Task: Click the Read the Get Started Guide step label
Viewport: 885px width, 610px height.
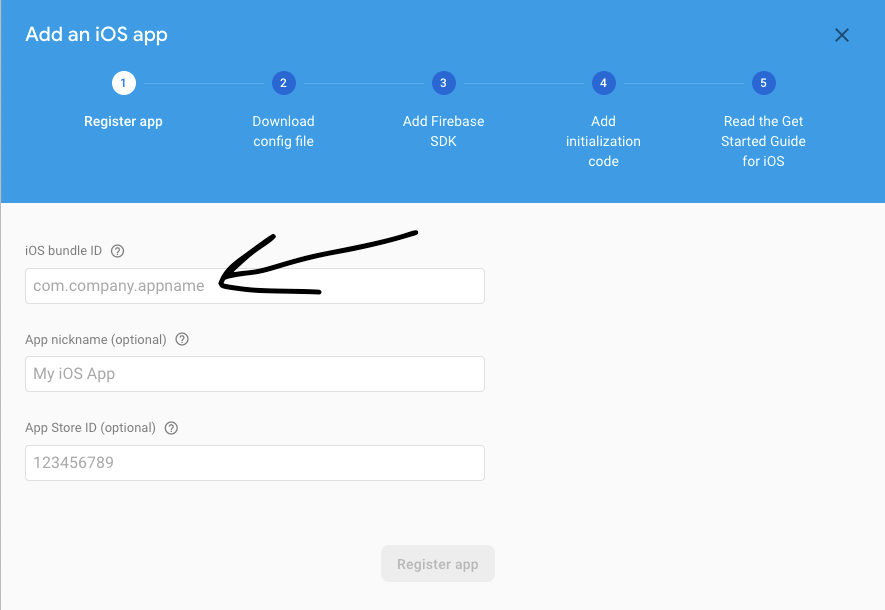Action: tap(763, 141)
